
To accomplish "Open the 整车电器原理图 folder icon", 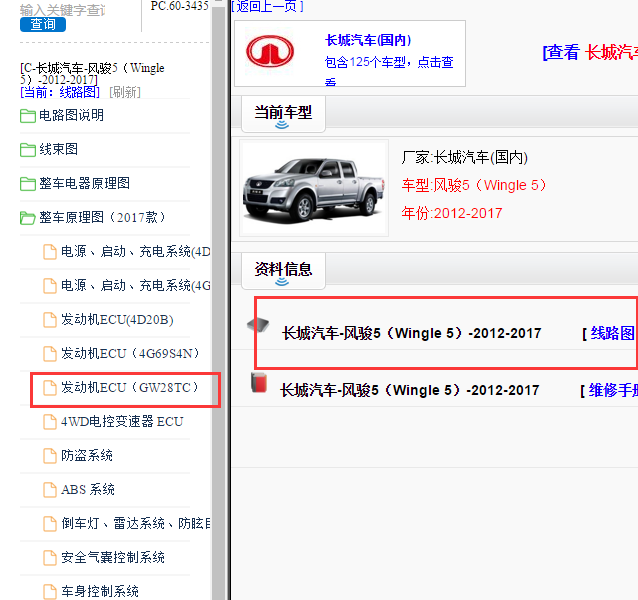I will [x=28, y=184].
